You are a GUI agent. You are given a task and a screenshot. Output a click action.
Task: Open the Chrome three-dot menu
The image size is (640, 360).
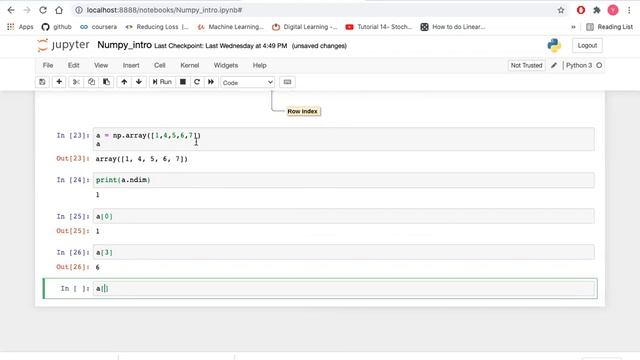click(x=629, y=10)
